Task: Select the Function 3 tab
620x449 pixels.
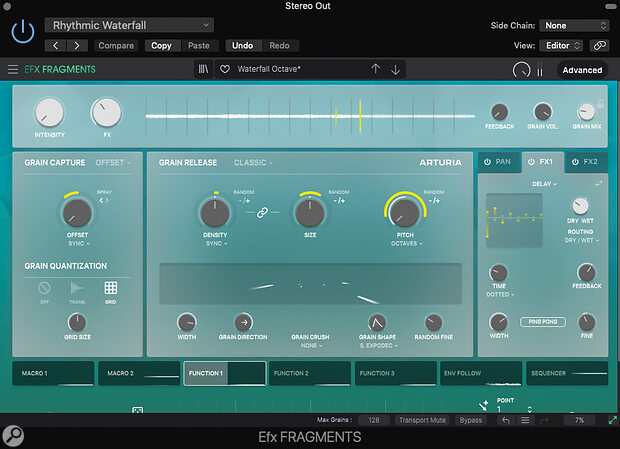Action: click(x=396, y=374)
